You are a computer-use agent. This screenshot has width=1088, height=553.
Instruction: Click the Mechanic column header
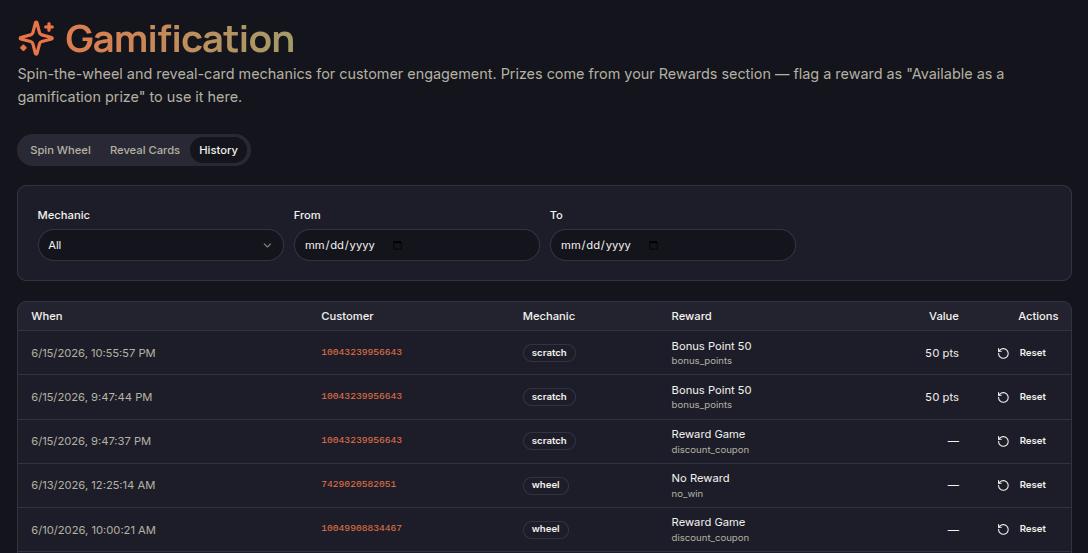click(549, 316)
